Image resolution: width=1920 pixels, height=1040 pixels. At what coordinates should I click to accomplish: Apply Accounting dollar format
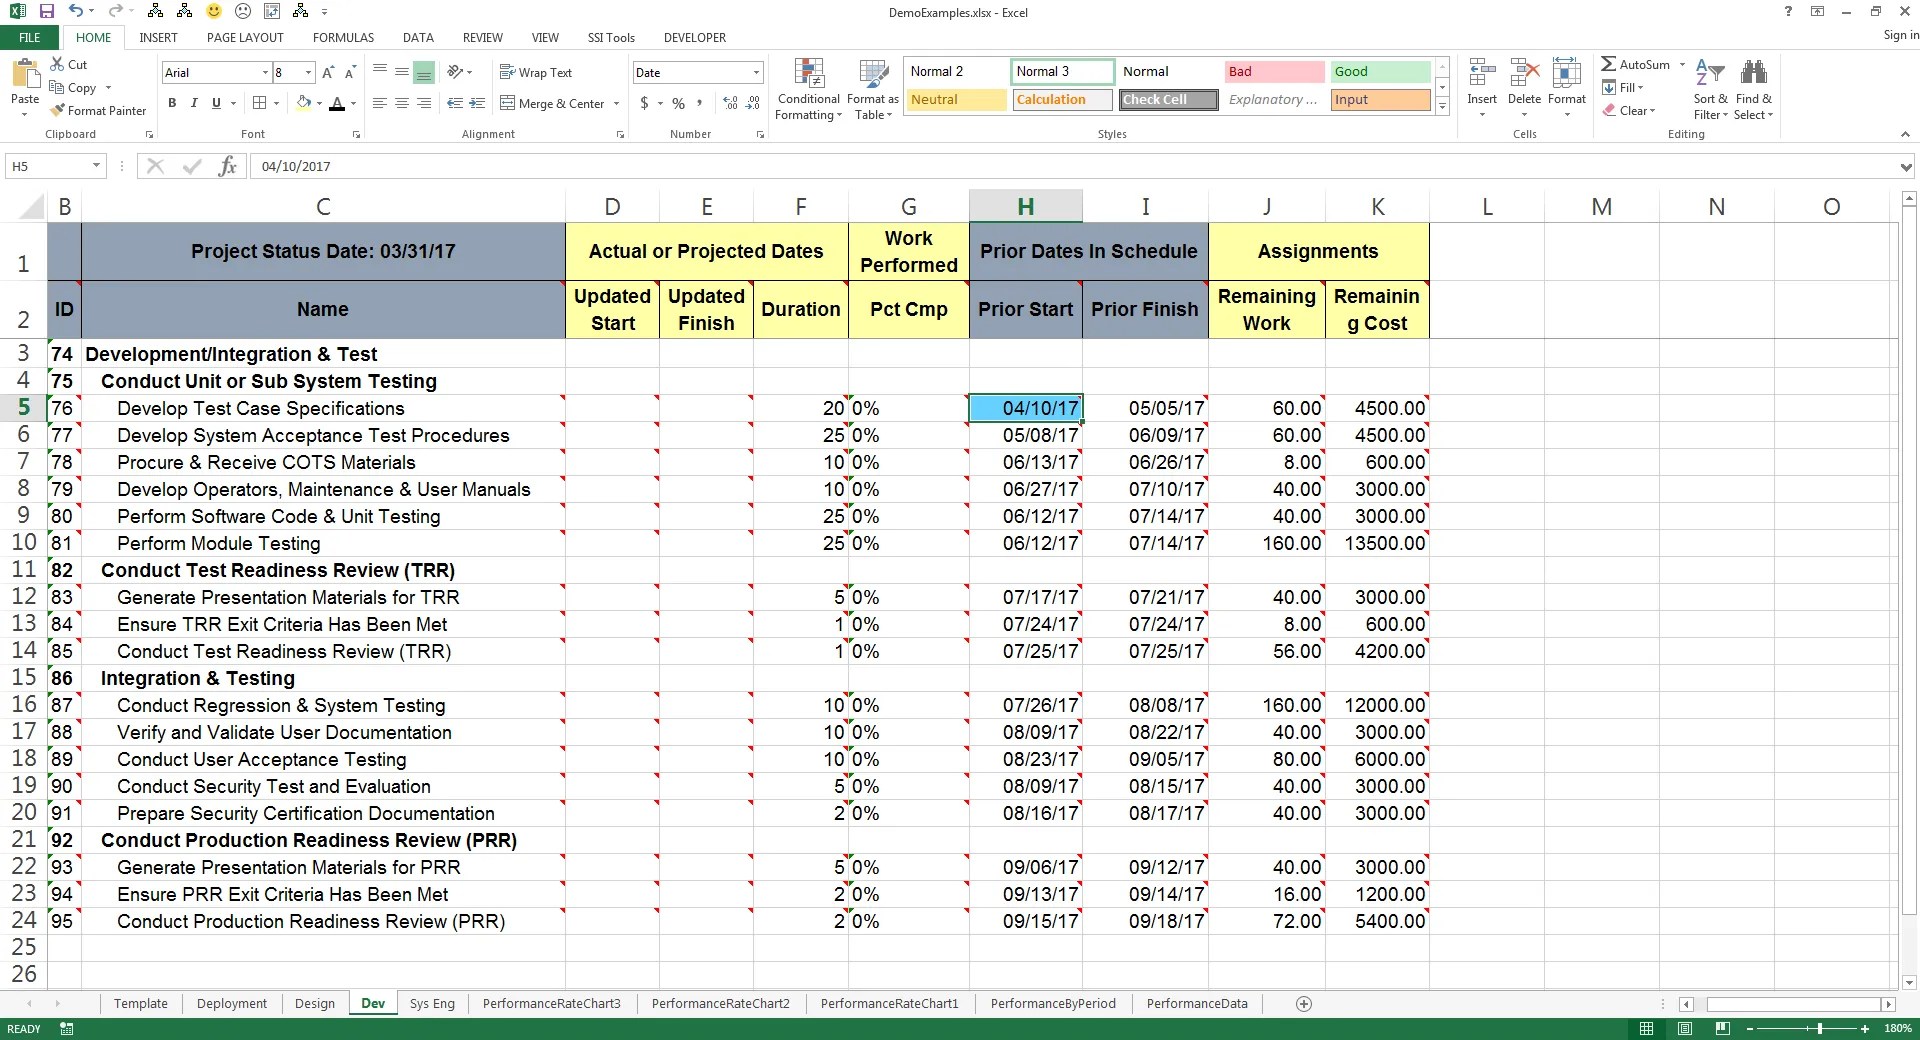click(645, 102)
